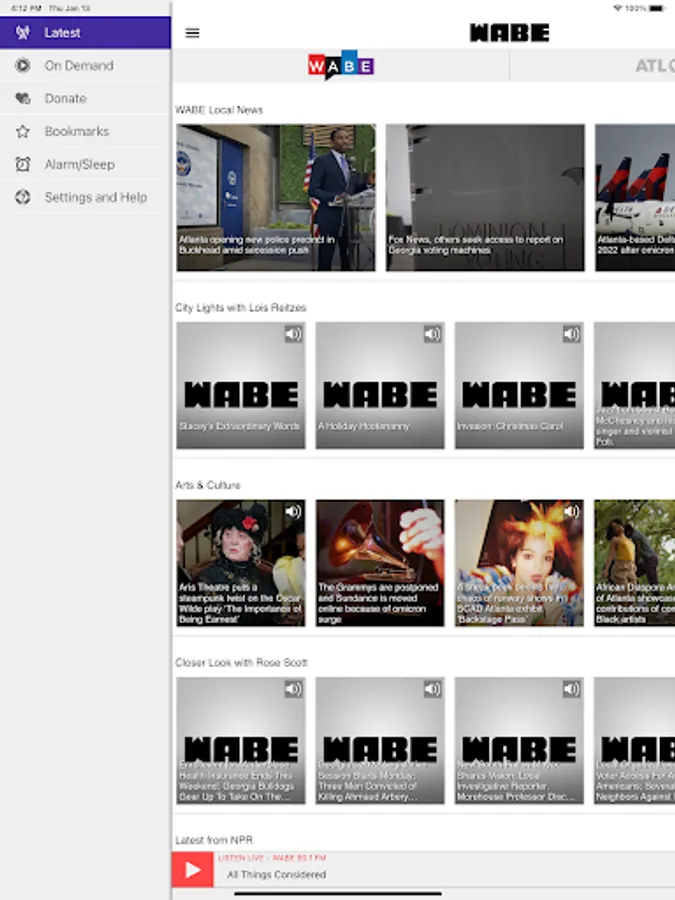Open the On Demand menu item
675x900 pixels.
[79, 66]
